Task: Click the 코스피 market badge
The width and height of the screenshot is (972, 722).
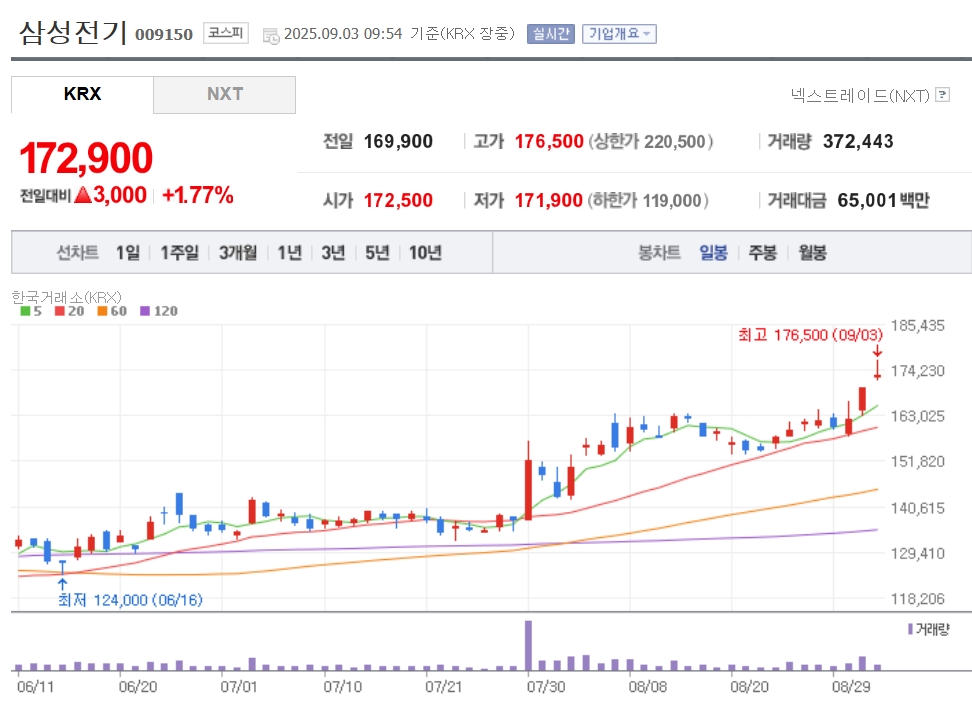Action: point(226,33)
